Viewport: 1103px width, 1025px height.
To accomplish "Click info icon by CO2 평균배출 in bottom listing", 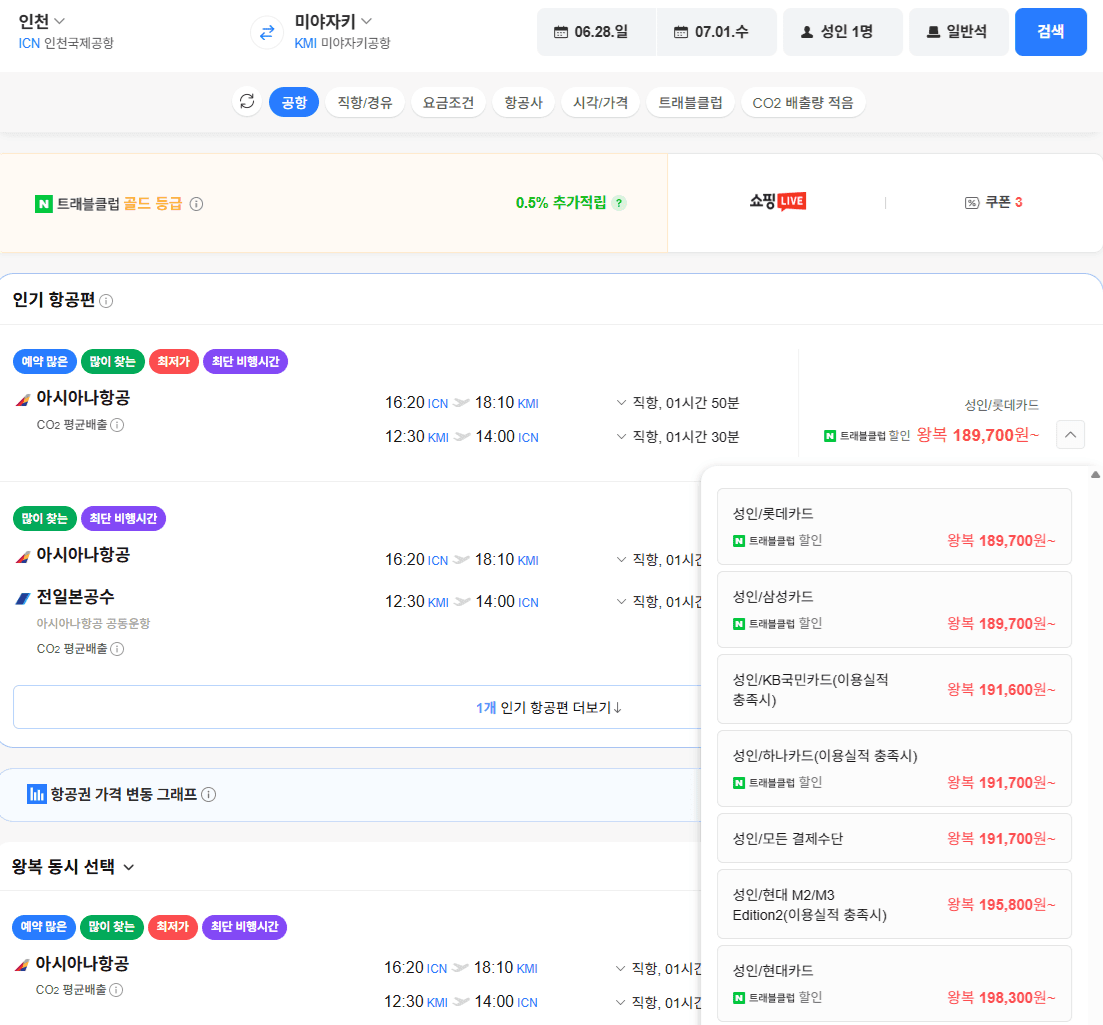I will click(117, 990).
